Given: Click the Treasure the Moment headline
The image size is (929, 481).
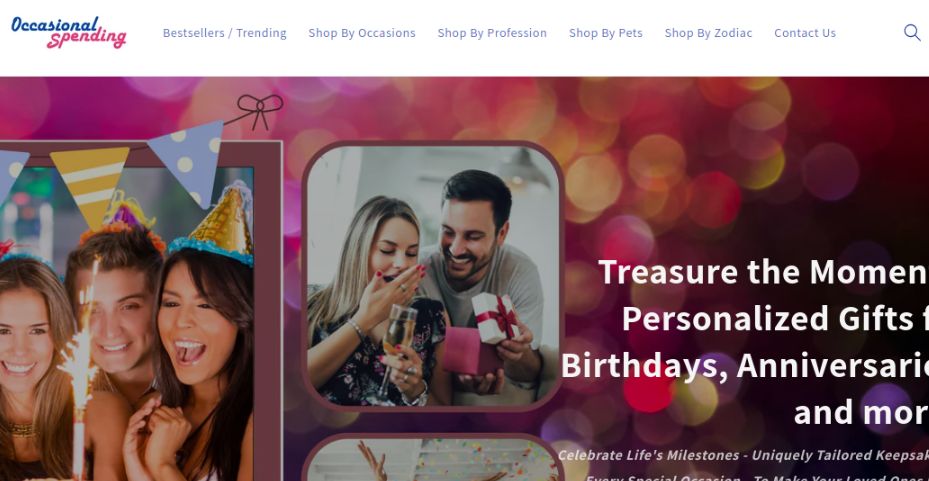Looking at the screenshot, I should [x=763, y=272].
